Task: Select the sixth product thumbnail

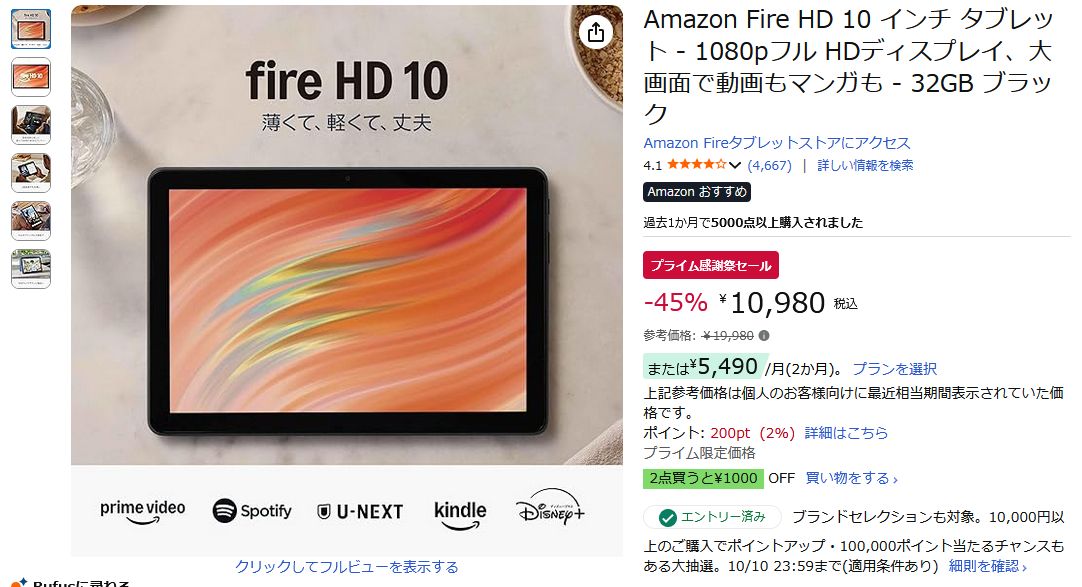Action: click(x=30, y=268)
